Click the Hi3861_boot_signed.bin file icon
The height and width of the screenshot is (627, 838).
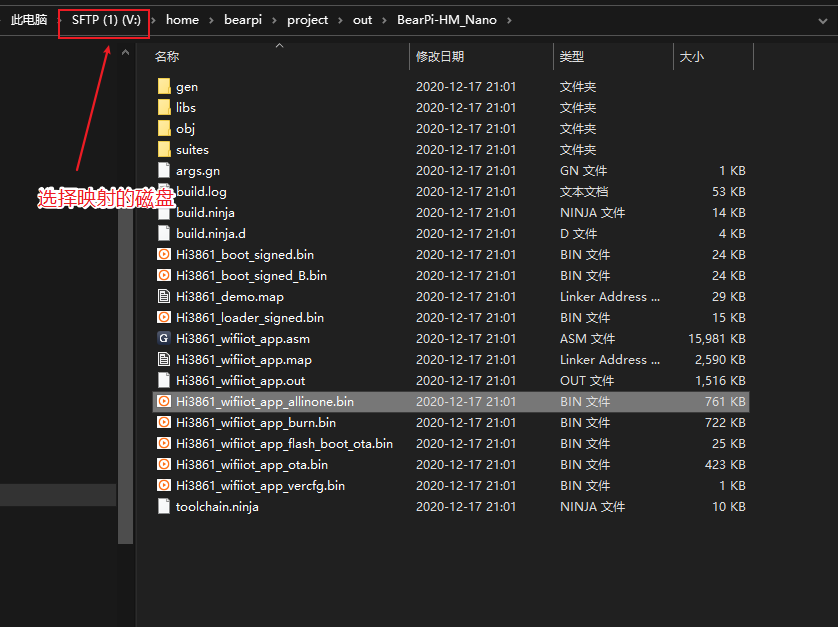point(165,255)
